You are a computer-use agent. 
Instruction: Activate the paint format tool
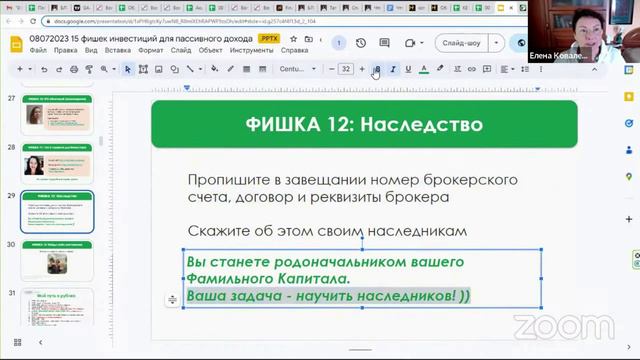point(89,69)
